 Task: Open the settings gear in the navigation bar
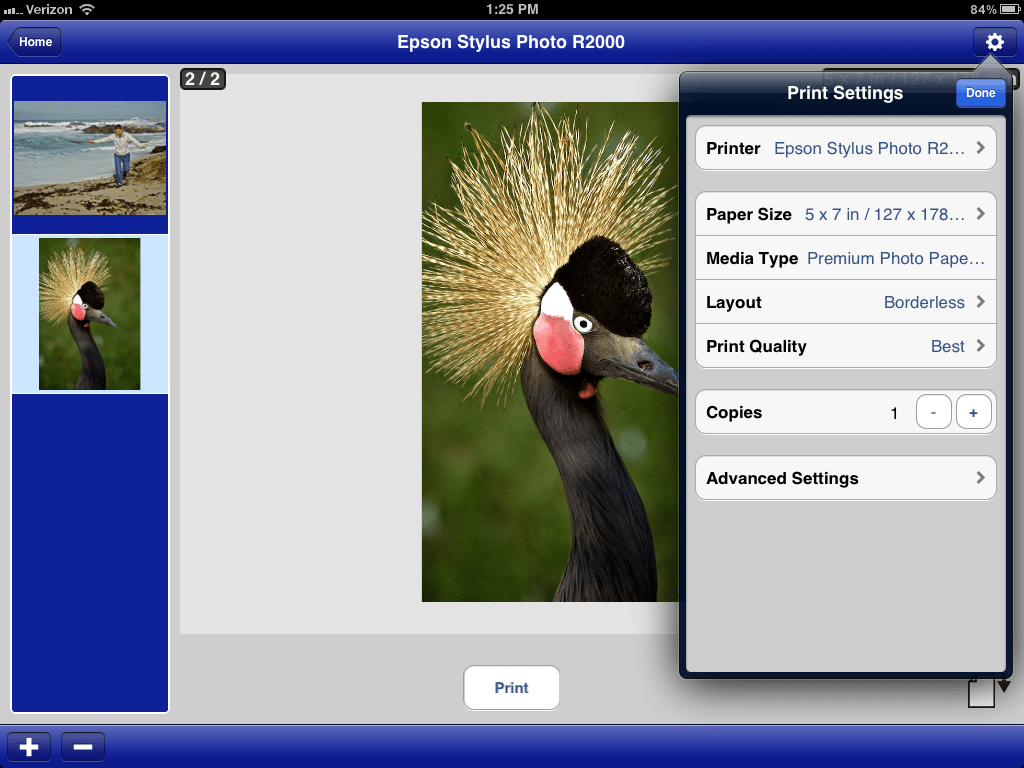tap(993, 42)
